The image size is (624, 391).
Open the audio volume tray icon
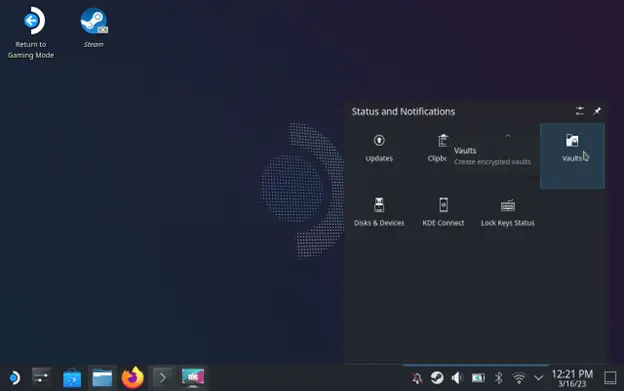457,377
